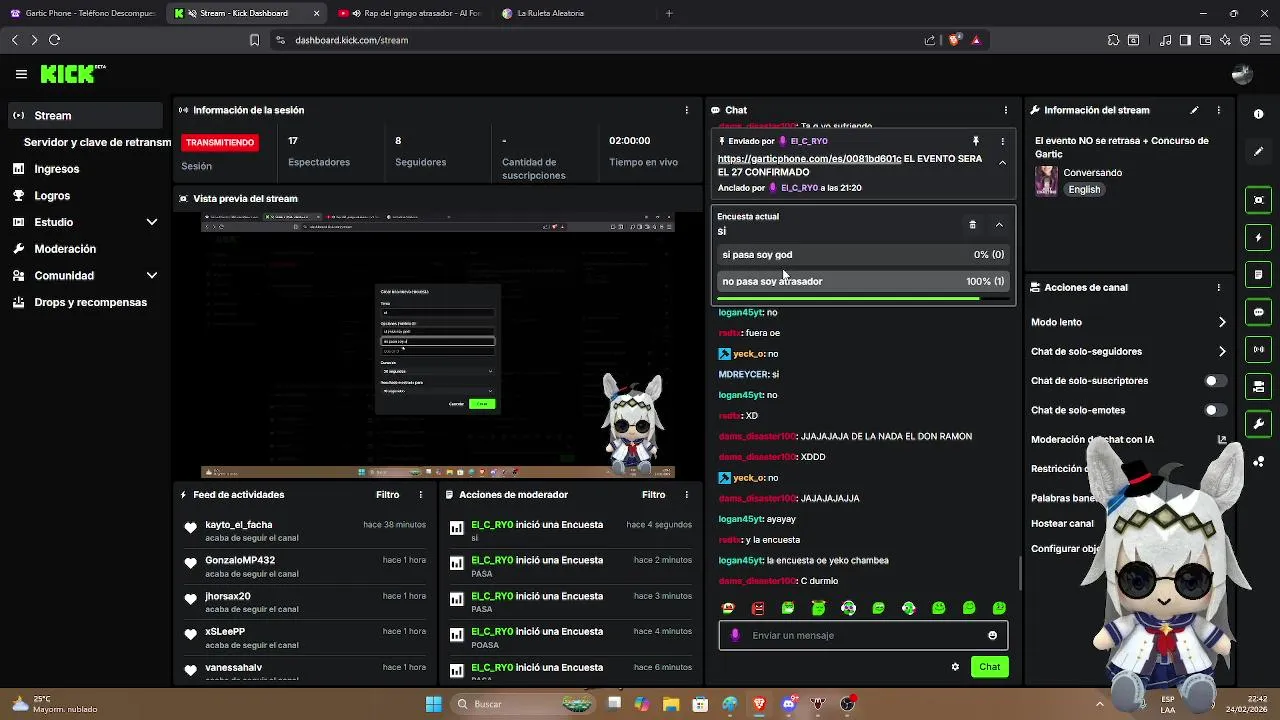Open the Ingresos sidebar item
Image resolution: width=1280 pixels, height=720 pixels.
(x=85, y=169)
